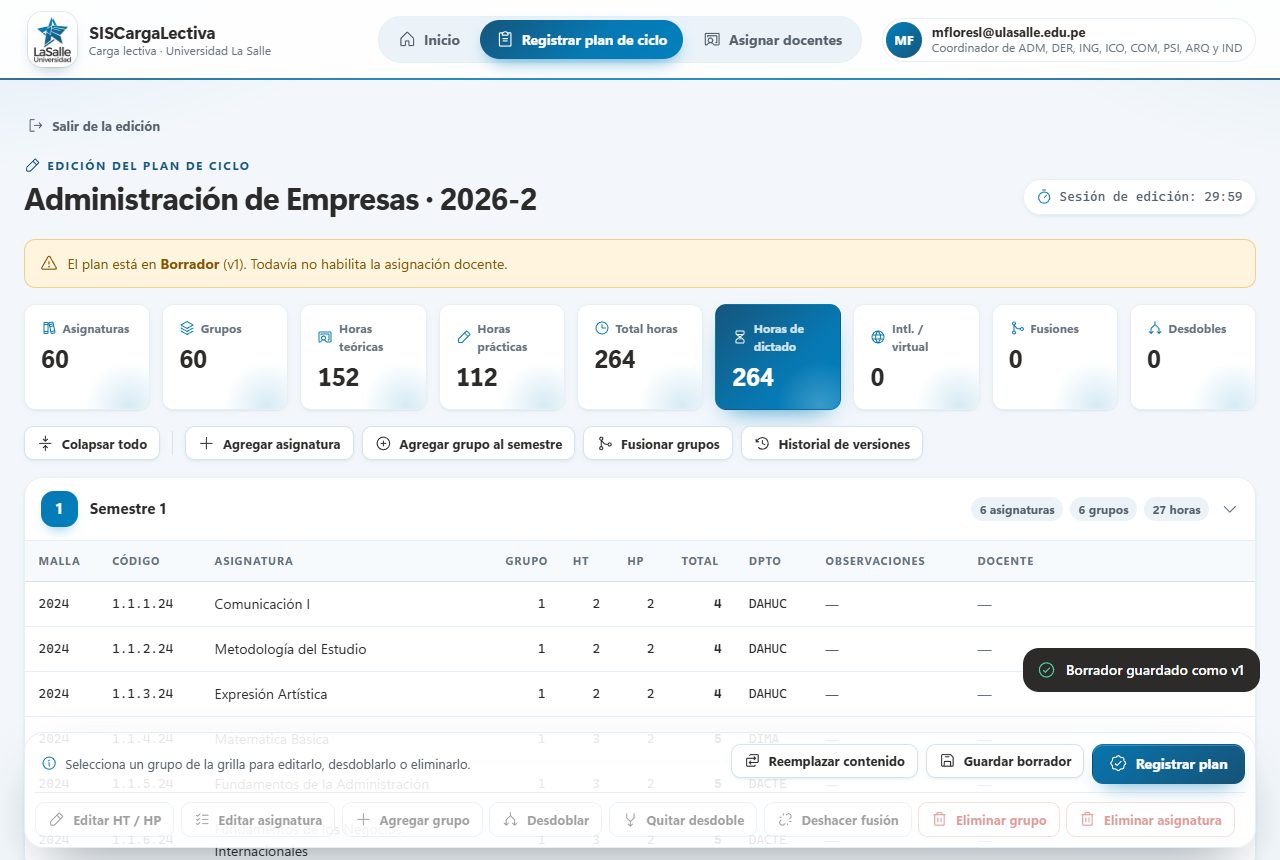
Task: Select the Comunicación I row
Action: tap(640, 604)
